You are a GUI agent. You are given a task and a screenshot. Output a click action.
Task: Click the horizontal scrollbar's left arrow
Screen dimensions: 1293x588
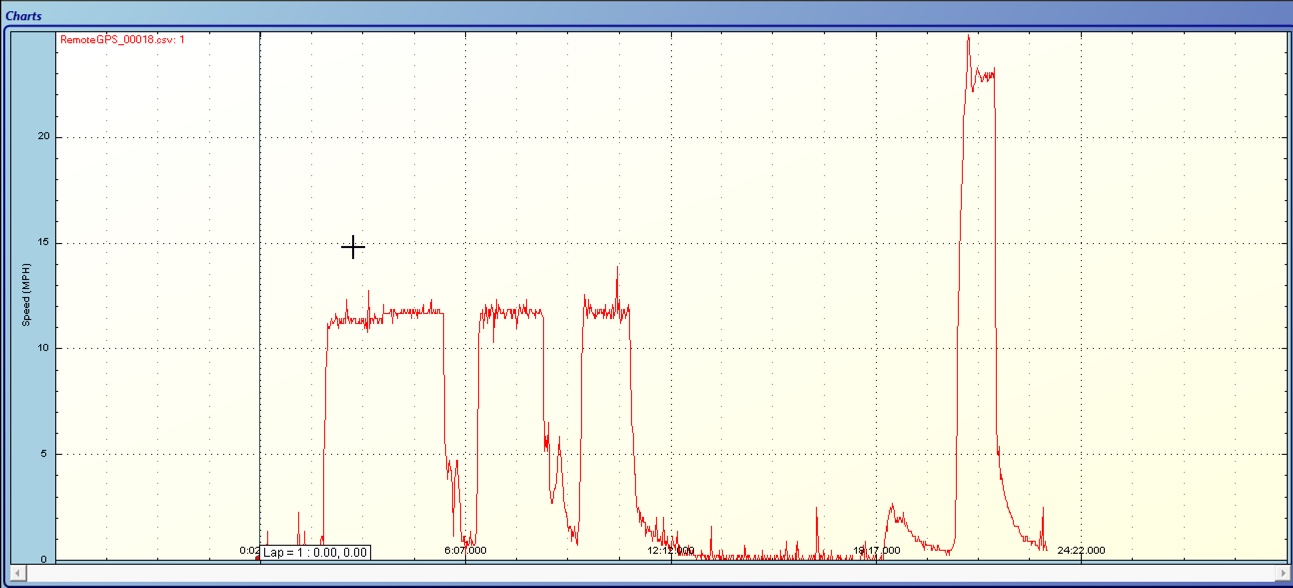click(x=18, y=573)
